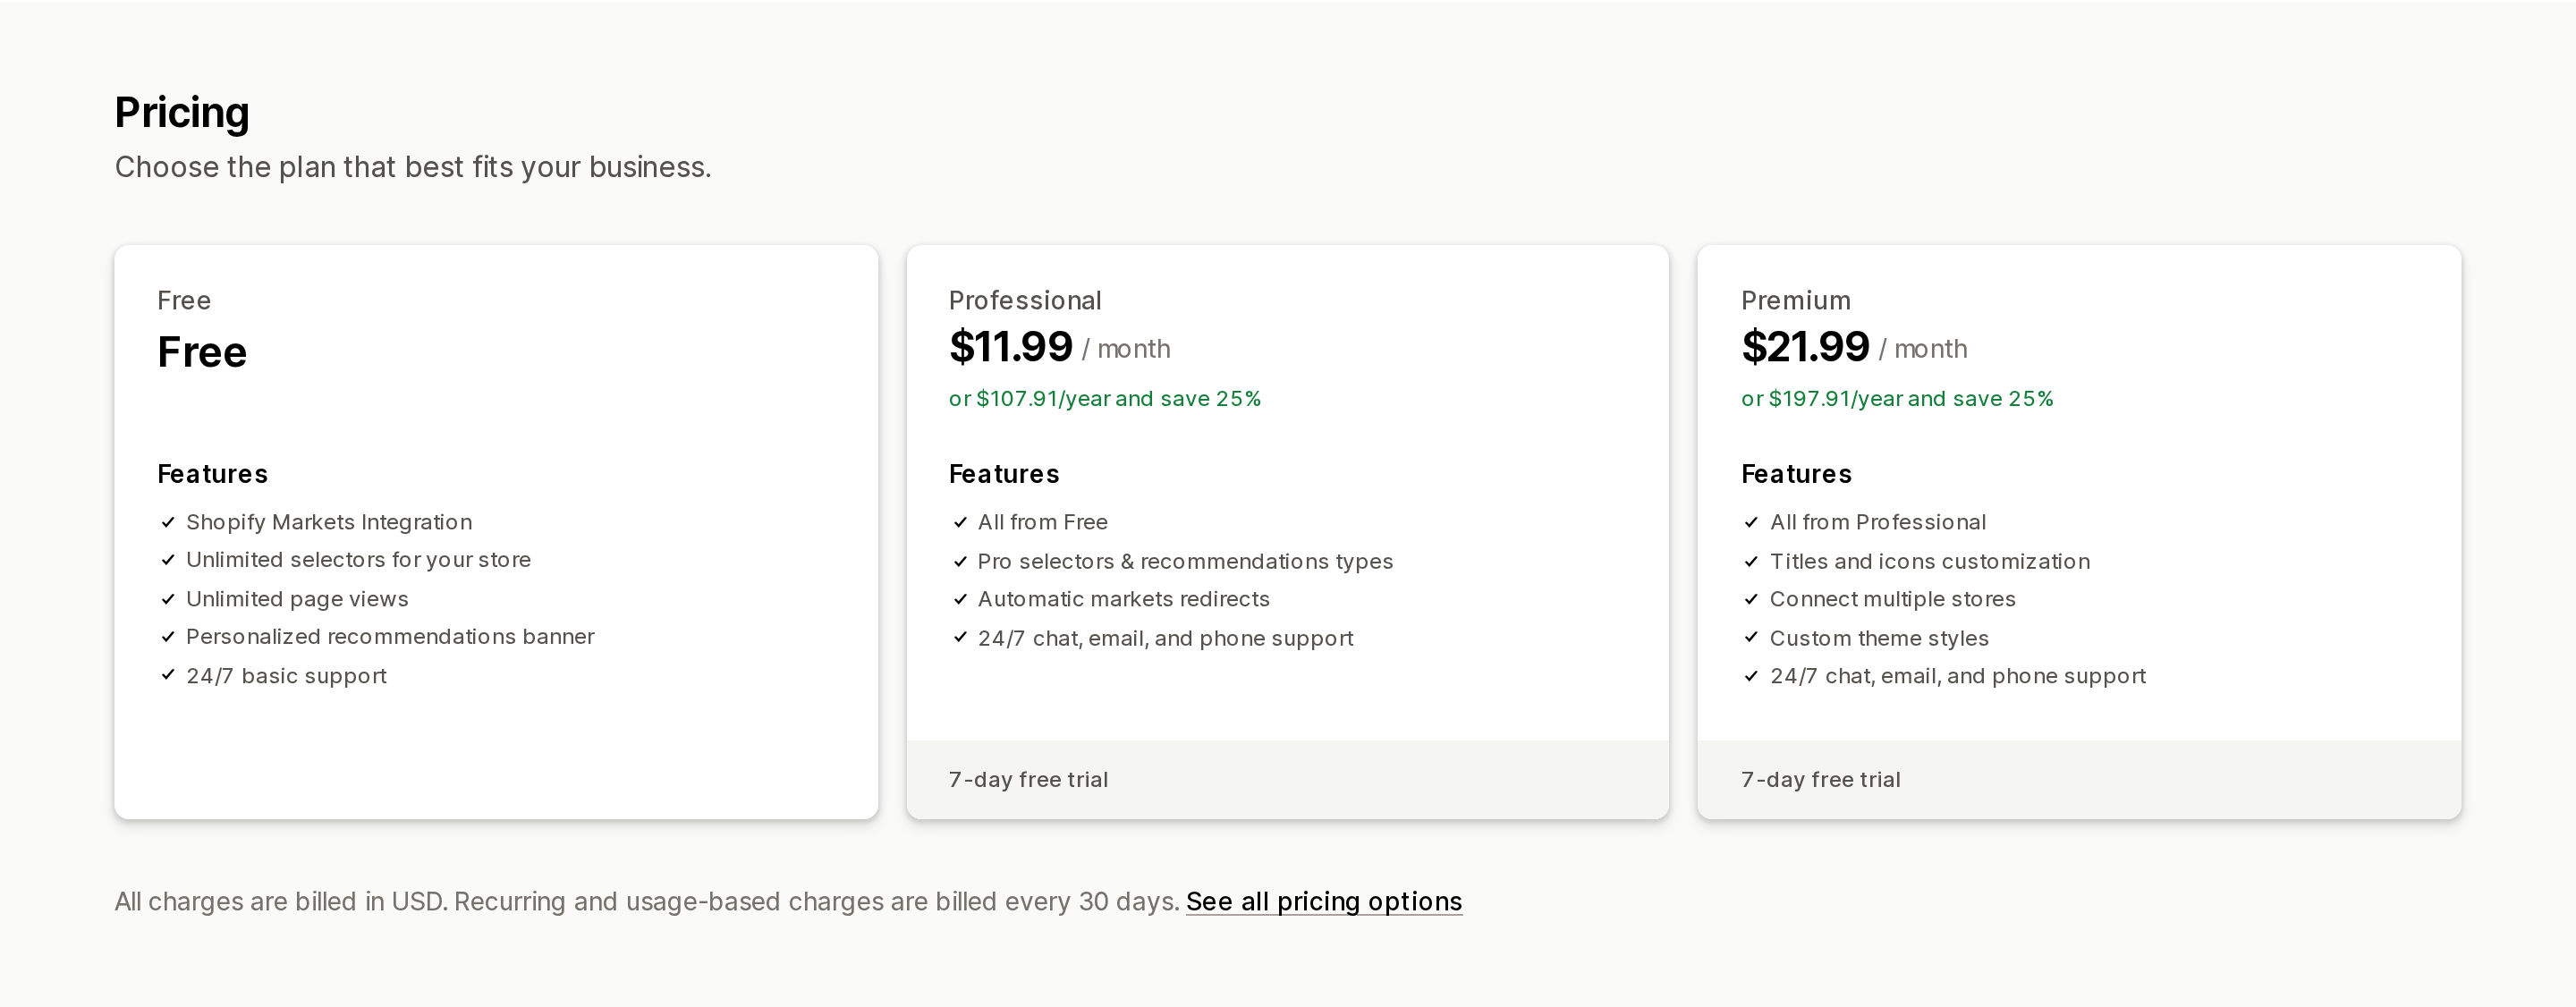Screen dimensions: 2576x1007
Task: Click Pro selectors & recommendations types text
Action: tap(1185, 561)
